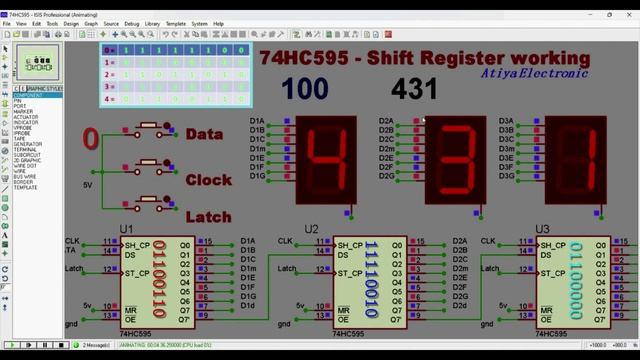The height and width of the screenshot is (360, 640).
Task: Click the U3 74HC595 shift register chip
Action: (573, 282)
